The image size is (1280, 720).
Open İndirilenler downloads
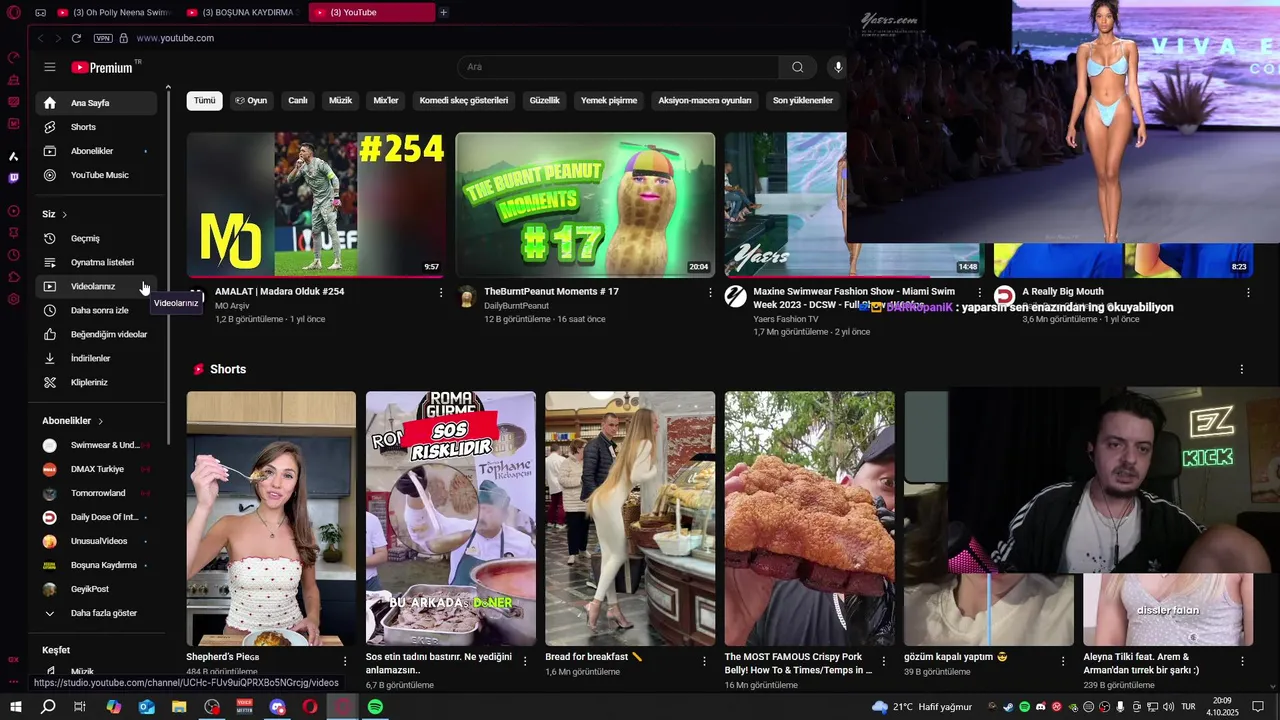96,358
